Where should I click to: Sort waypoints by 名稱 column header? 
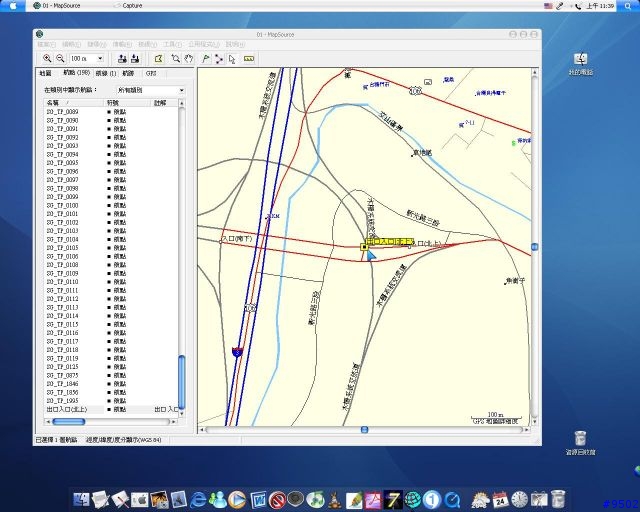coord(73,103)
